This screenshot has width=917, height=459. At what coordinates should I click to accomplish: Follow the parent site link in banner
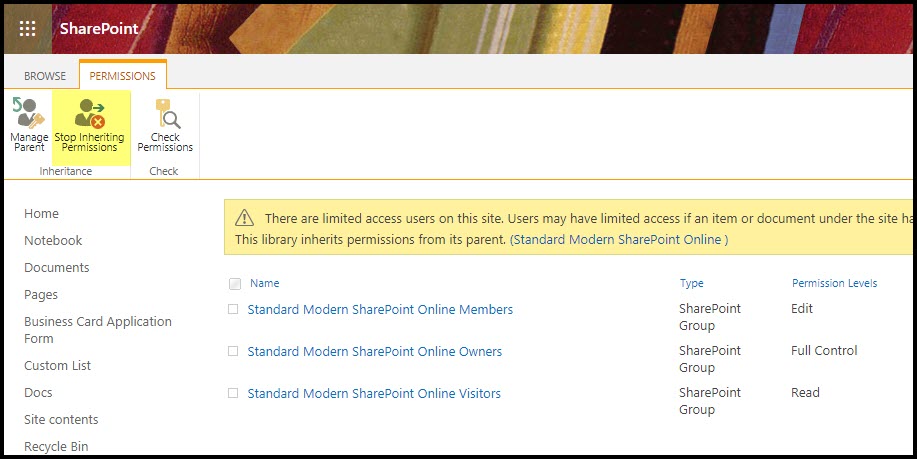(x=618, y=240)
